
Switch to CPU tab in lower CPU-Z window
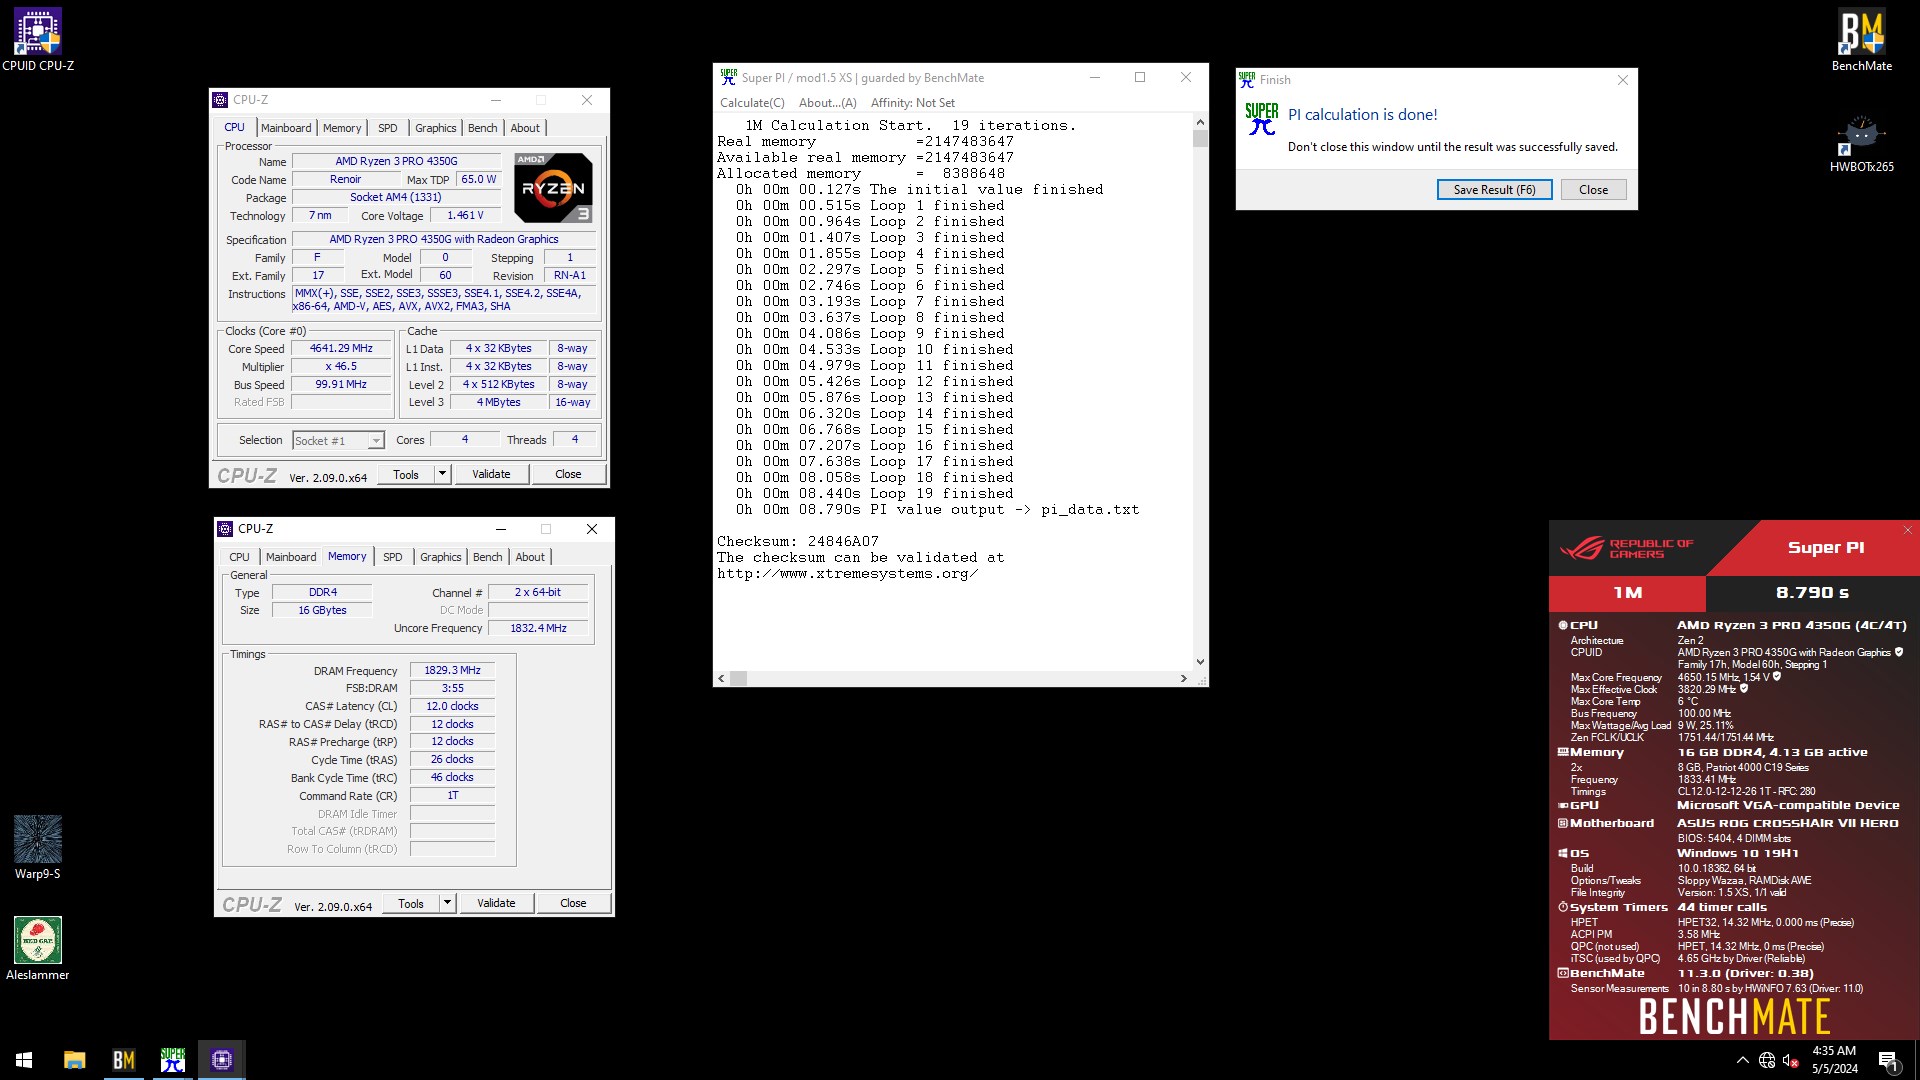point(240,557)
